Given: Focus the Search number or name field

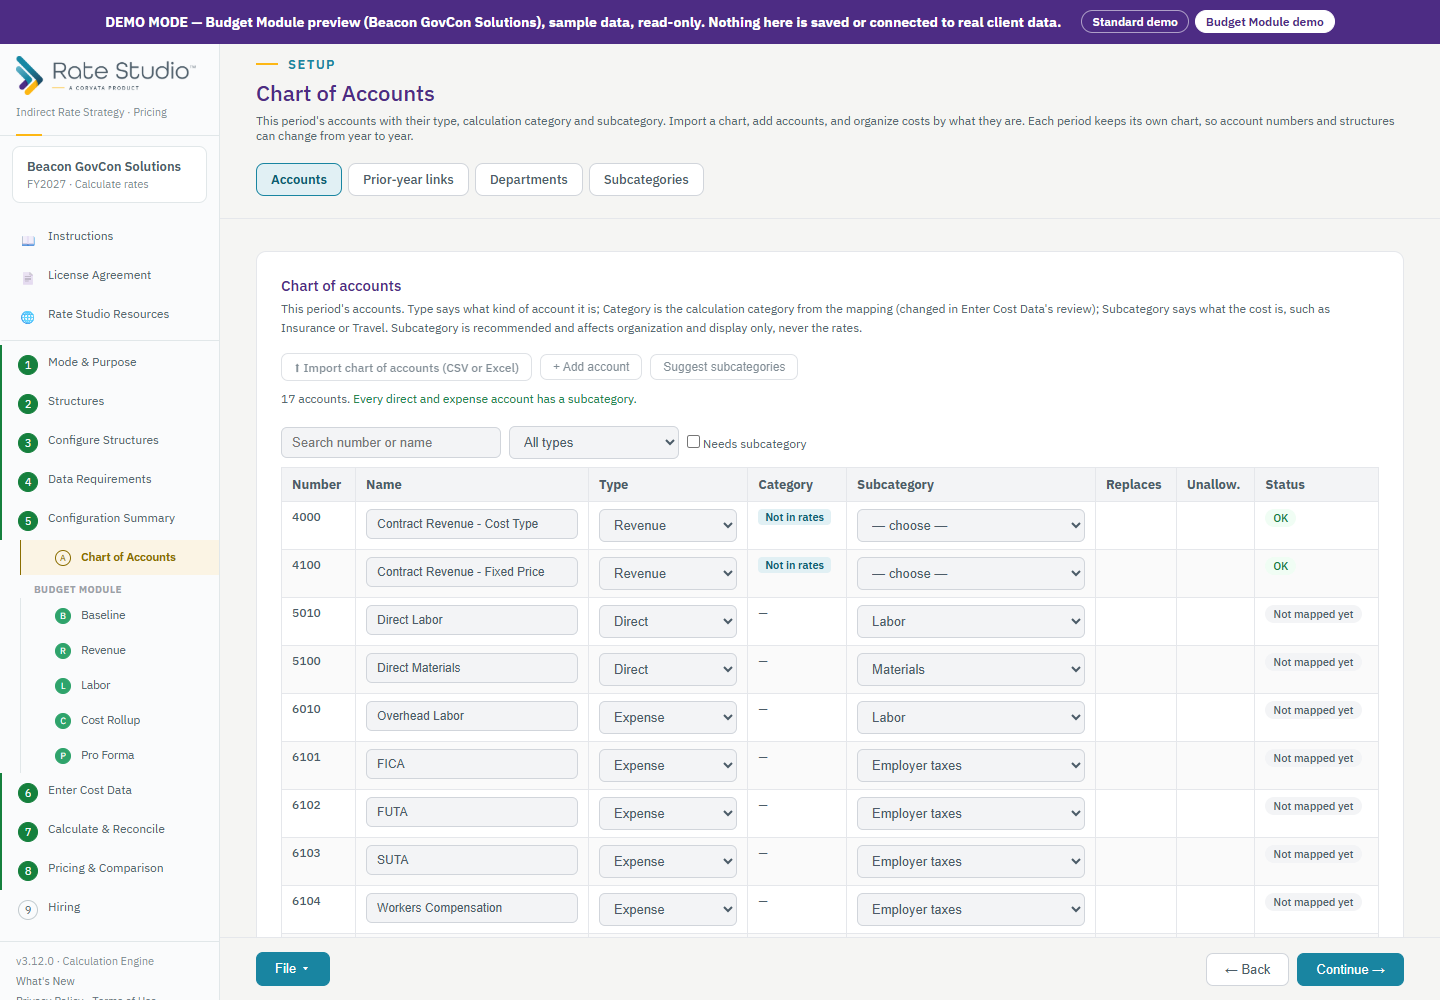Looking at the screenshot, I should tap(391, 442).
